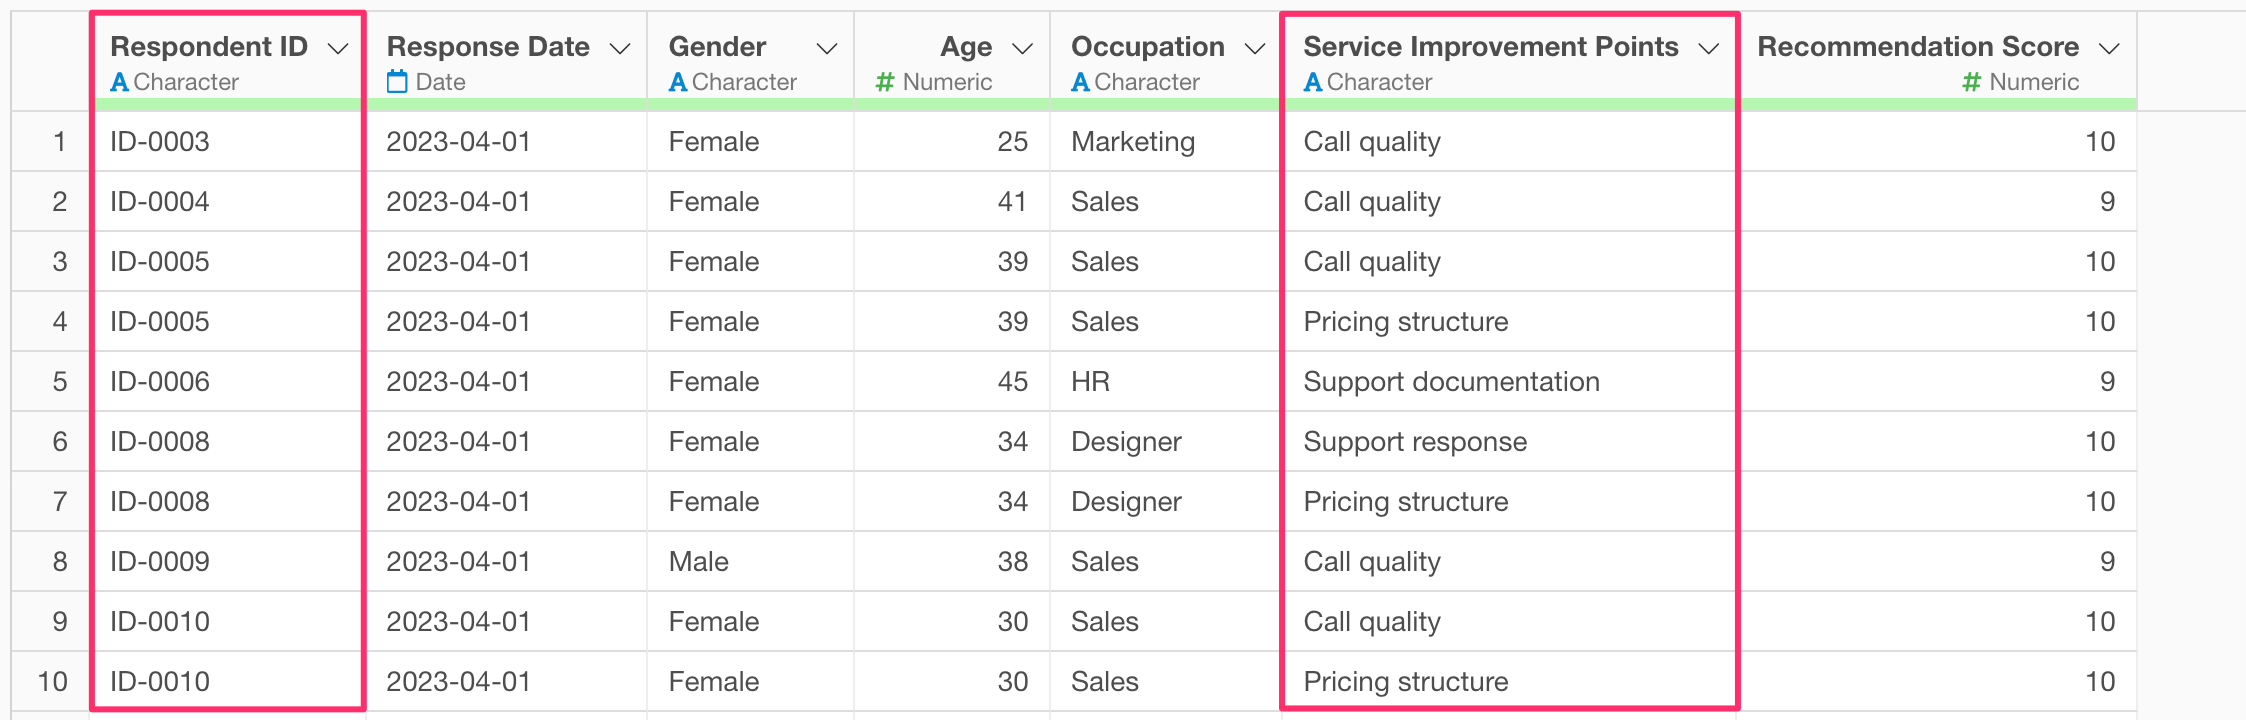Select the Male gender cell for ID-0009
Screen dimensions: 2246x720
pyautogui.click(x=699, y=562)
